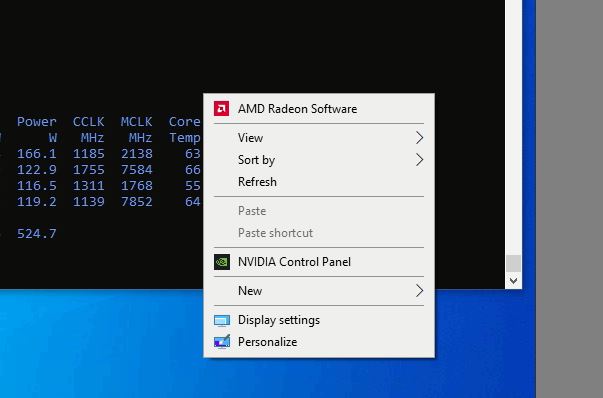Click the Display settings monitor icon
Viewport: 603px width, 398px height.
click(222, 320)
